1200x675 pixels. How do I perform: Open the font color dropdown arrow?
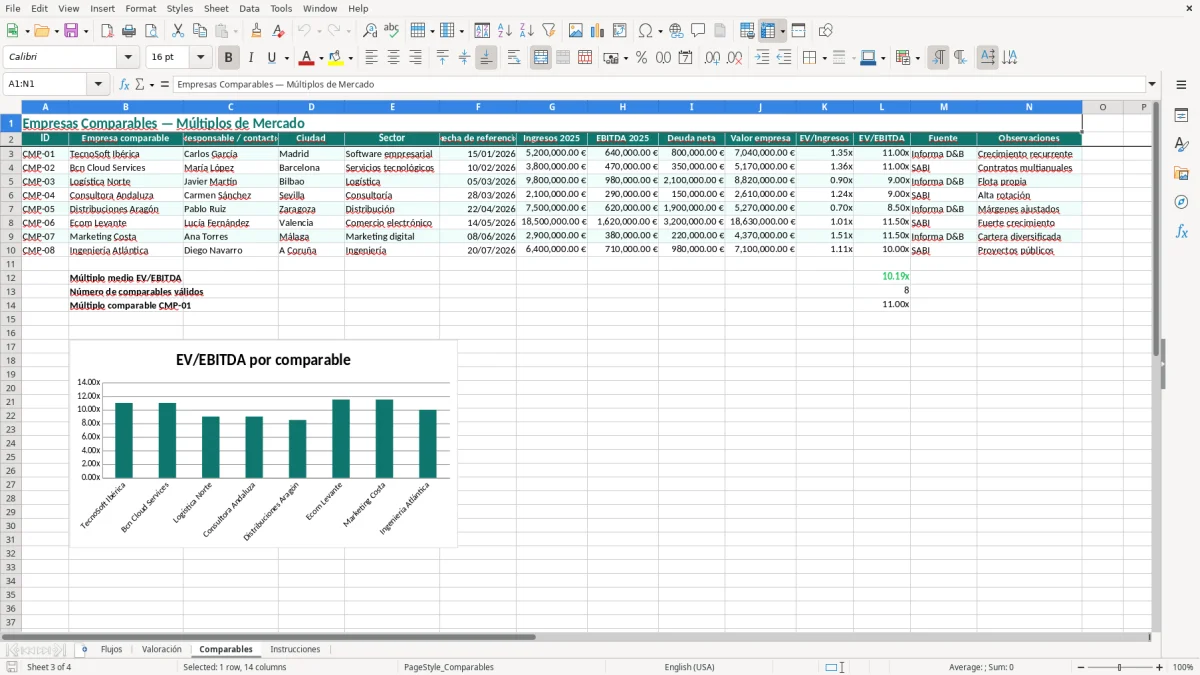[x=321, y=58]
